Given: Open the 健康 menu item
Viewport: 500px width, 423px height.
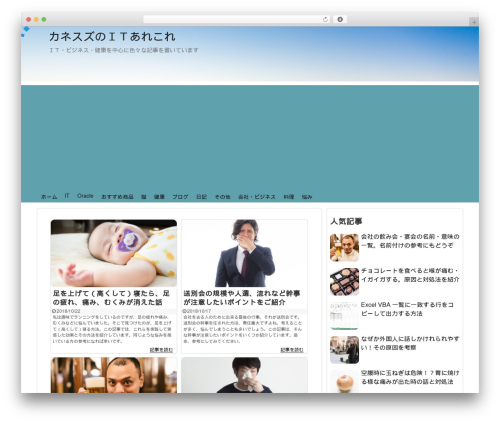Looking at the screenshot, I should 159,197.
